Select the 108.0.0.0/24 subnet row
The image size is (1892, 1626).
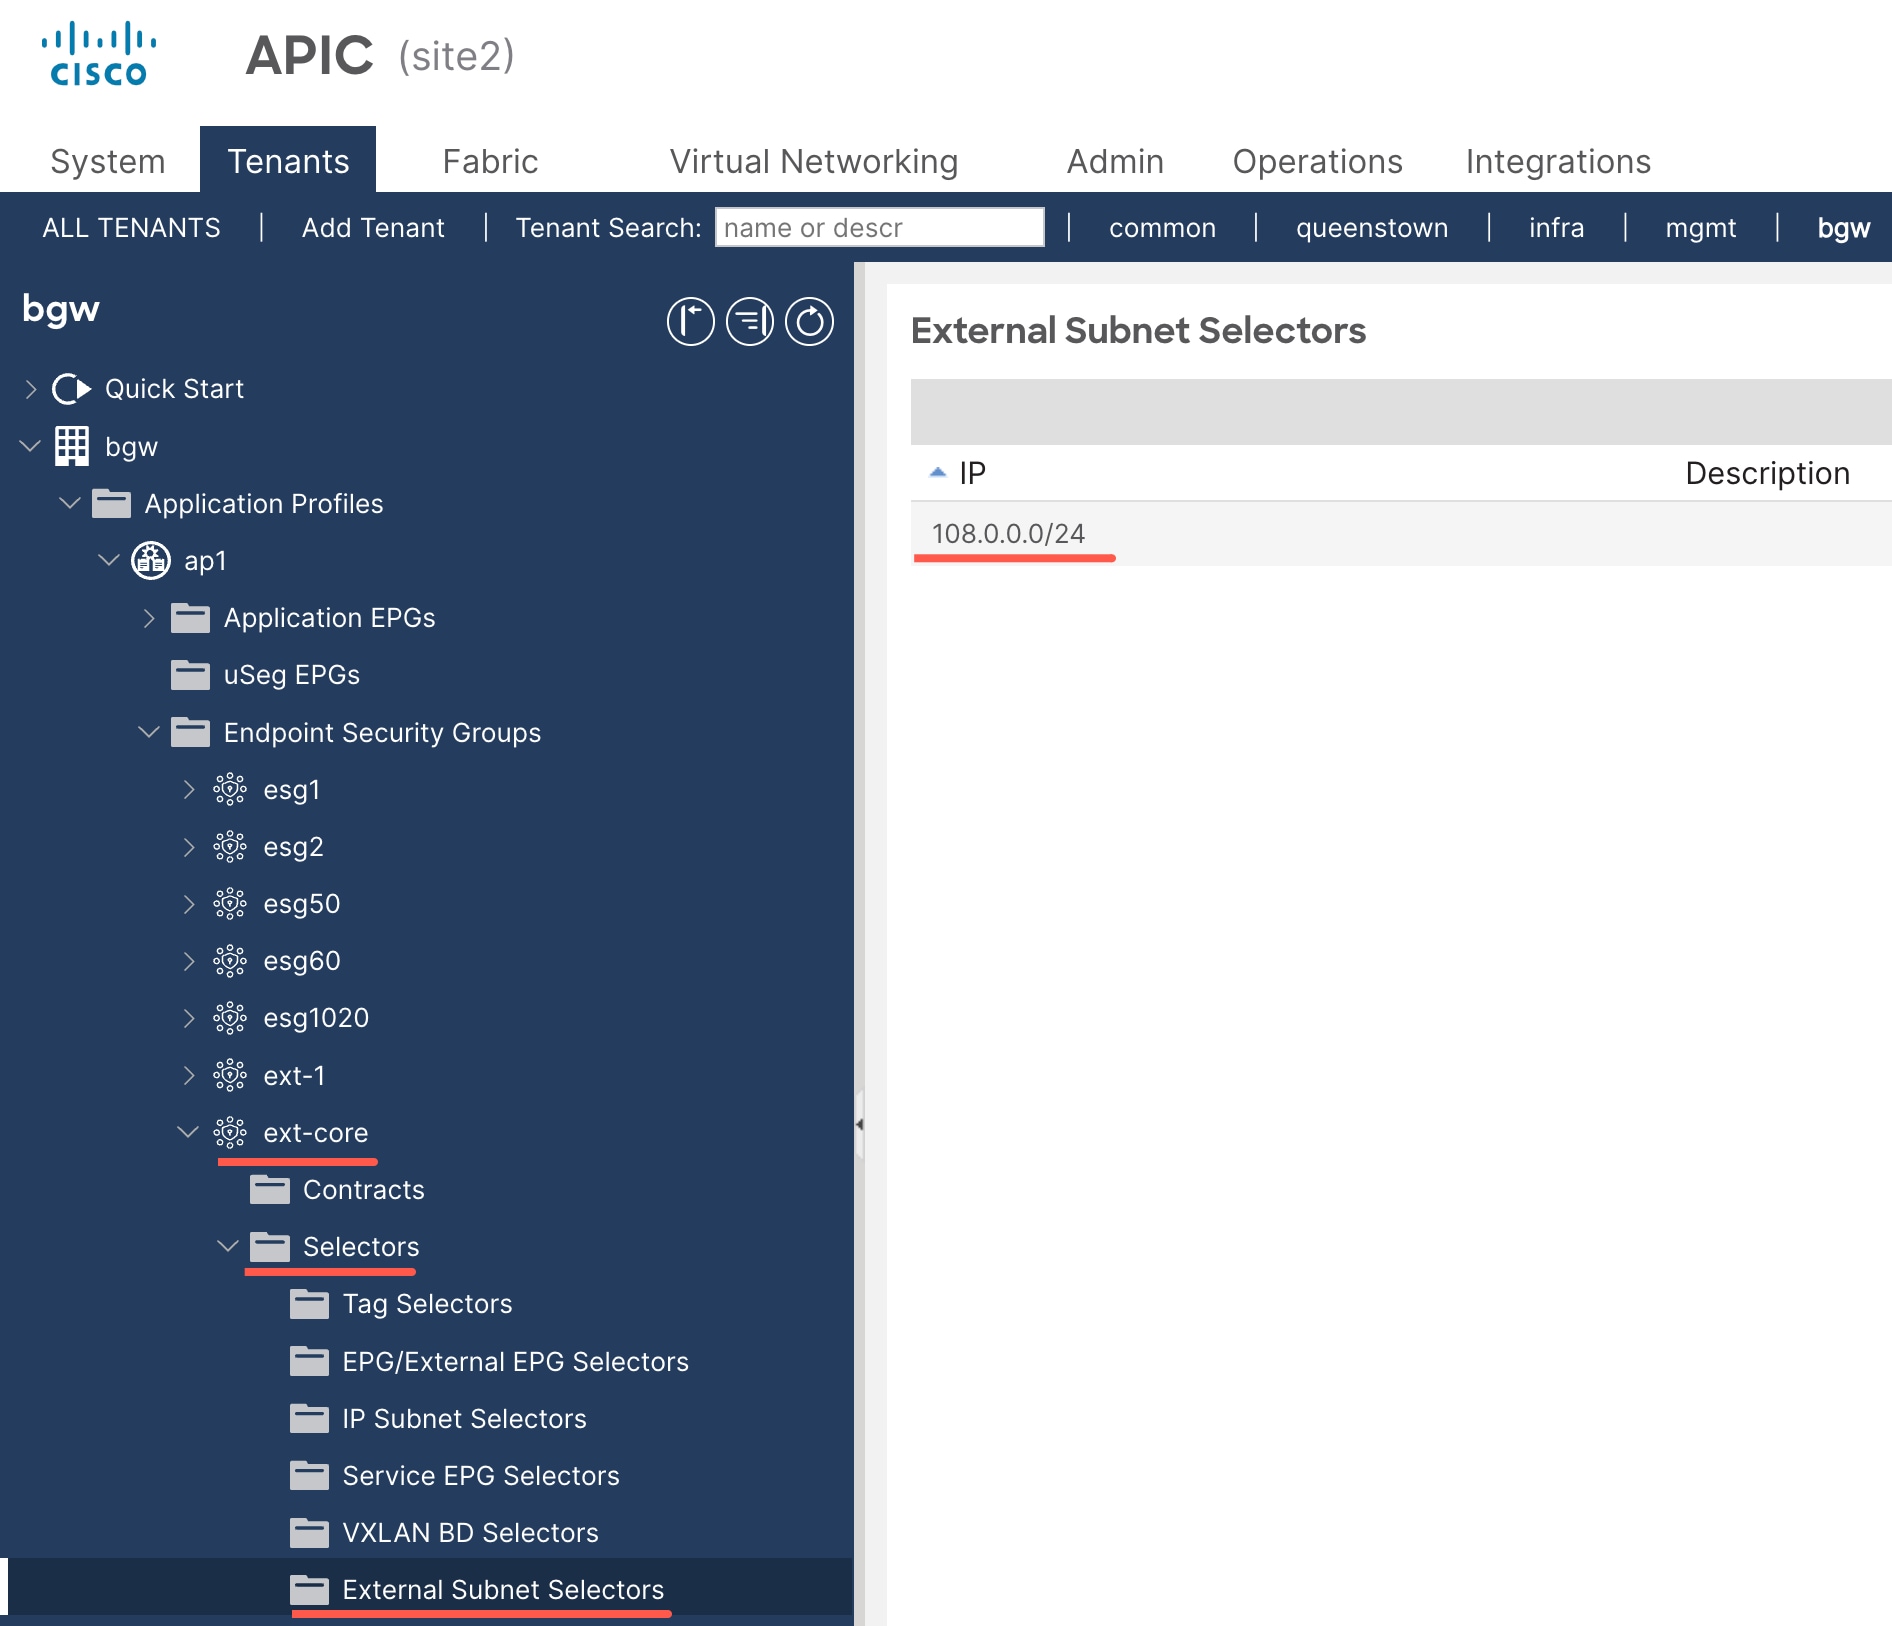(x=1400, y=534)
